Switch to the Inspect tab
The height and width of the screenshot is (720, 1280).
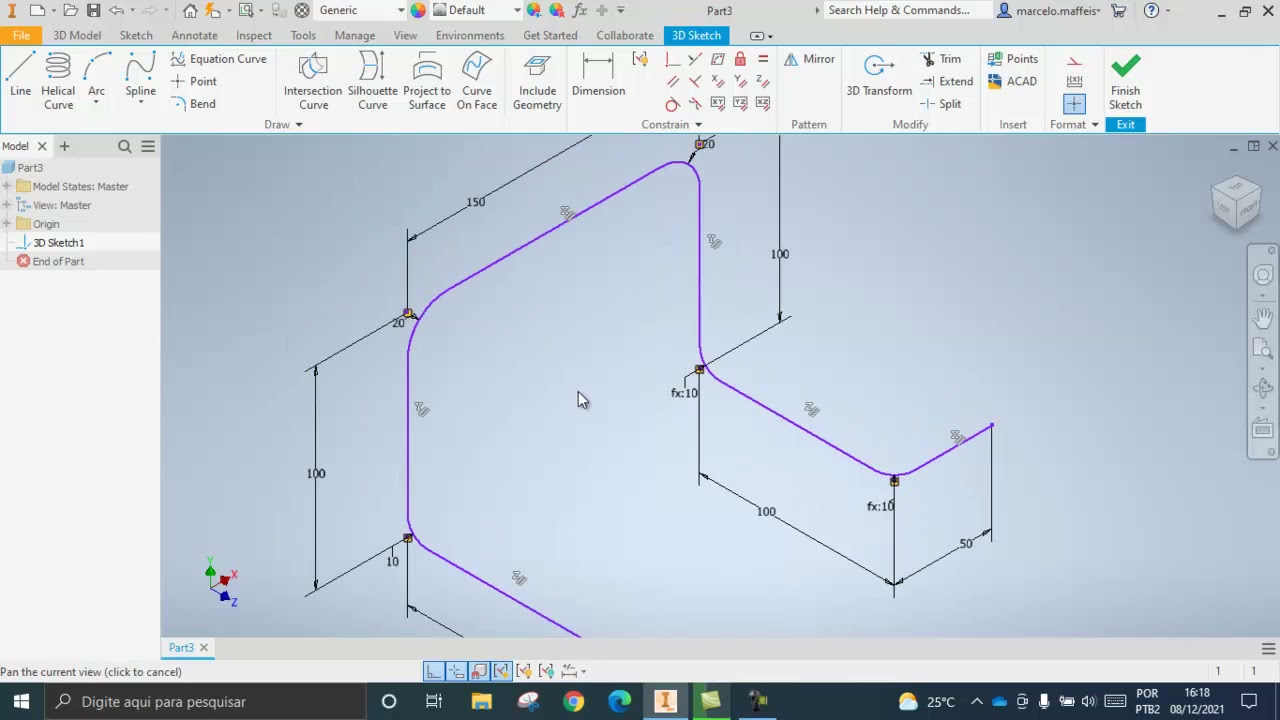tap(253, 35)
